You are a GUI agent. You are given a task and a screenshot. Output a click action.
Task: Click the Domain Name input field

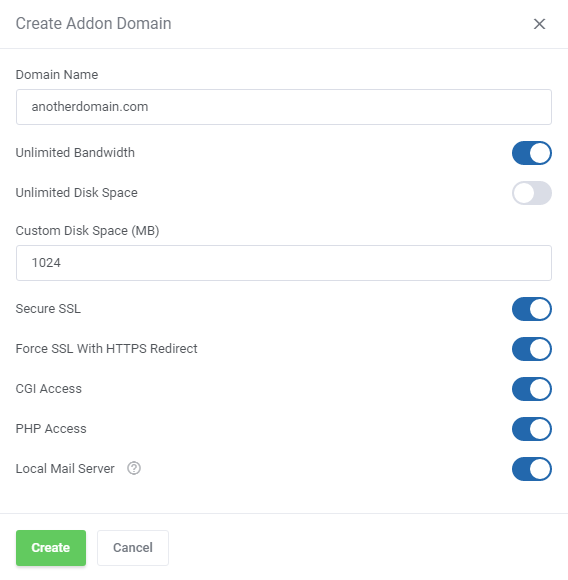point(284,107)
